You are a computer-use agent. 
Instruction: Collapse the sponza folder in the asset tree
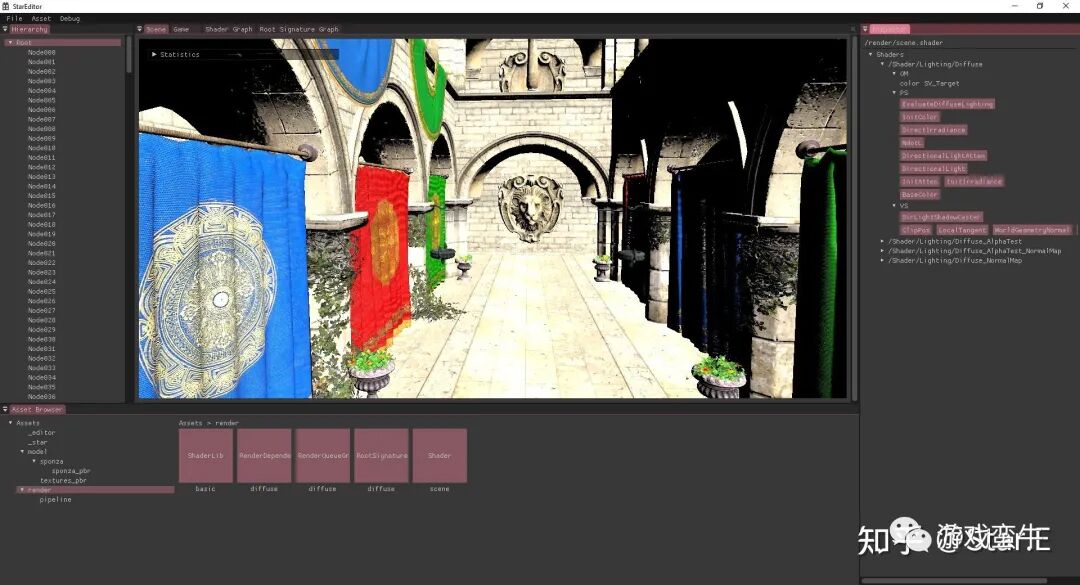click(x=34, y=461)
